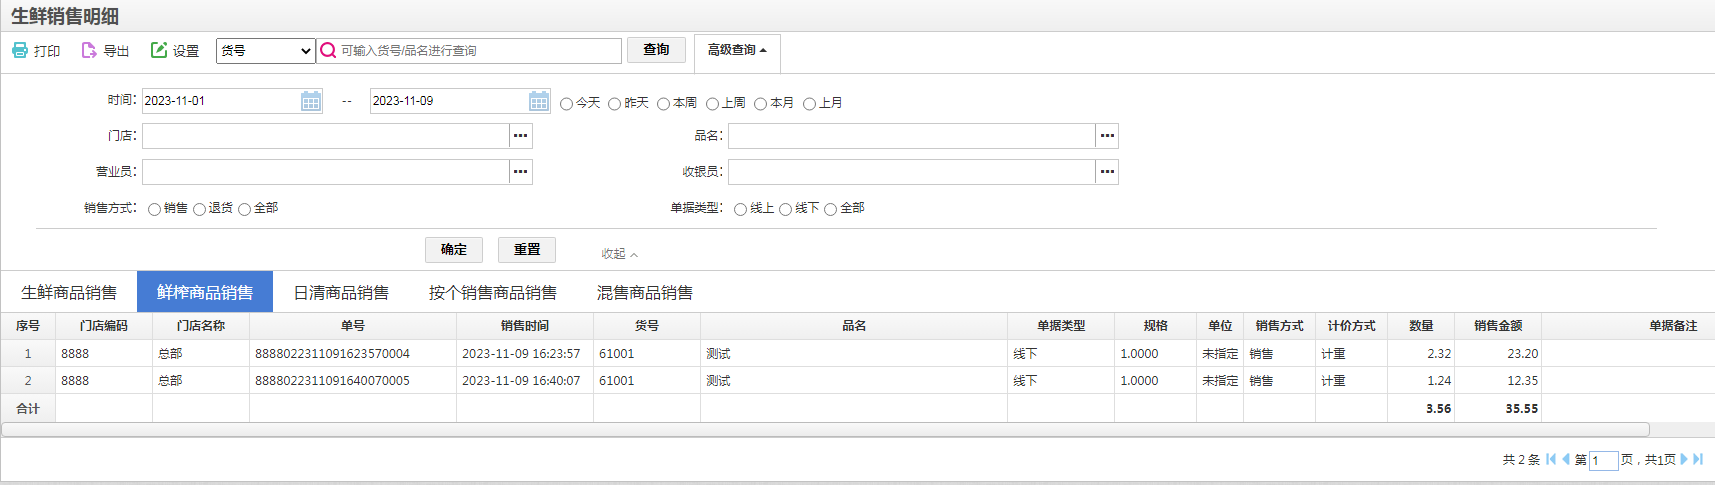Select 线上 for 单据类型
The height and width of the screenshot is (485, 1715).
click(x=740, y=209)
